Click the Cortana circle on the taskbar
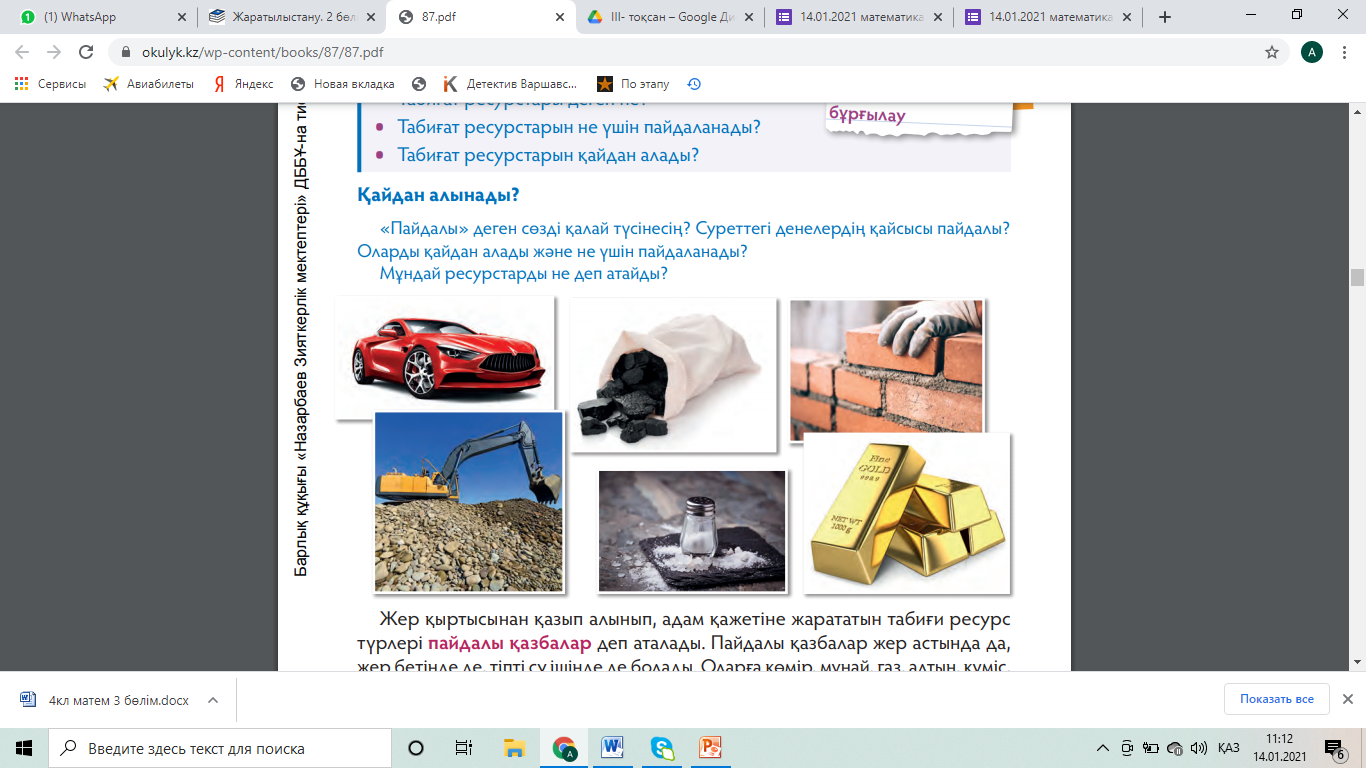1366x768 pixels. [416, 748]
